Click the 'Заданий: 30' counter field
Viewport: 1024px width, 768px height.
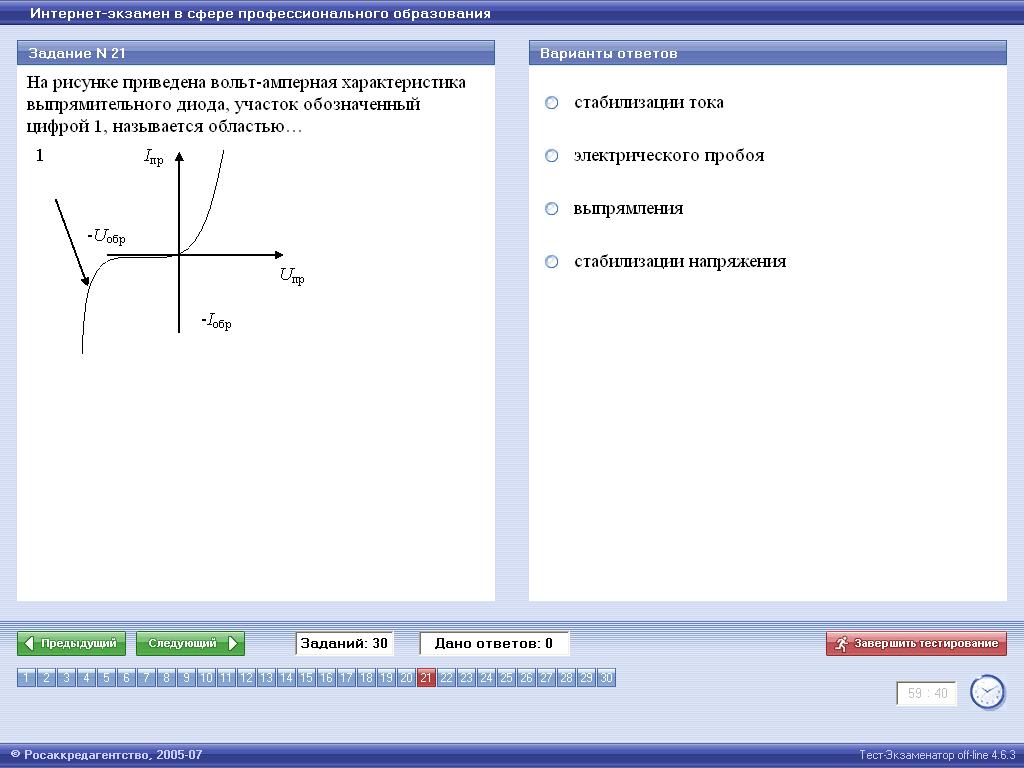click(x=344, y=643)
